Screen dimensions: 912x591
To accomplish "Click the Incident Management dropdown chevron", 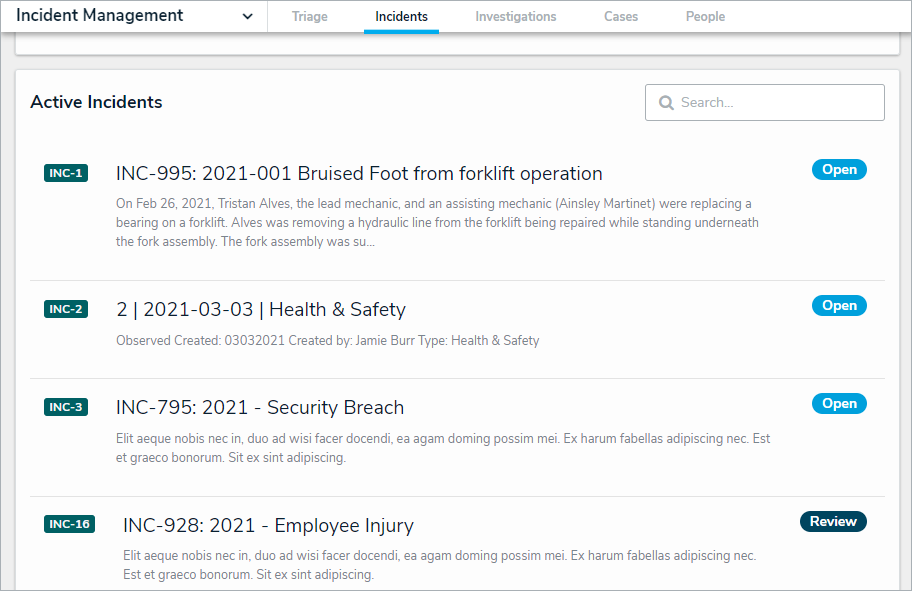I will click(x=248, y=17).
